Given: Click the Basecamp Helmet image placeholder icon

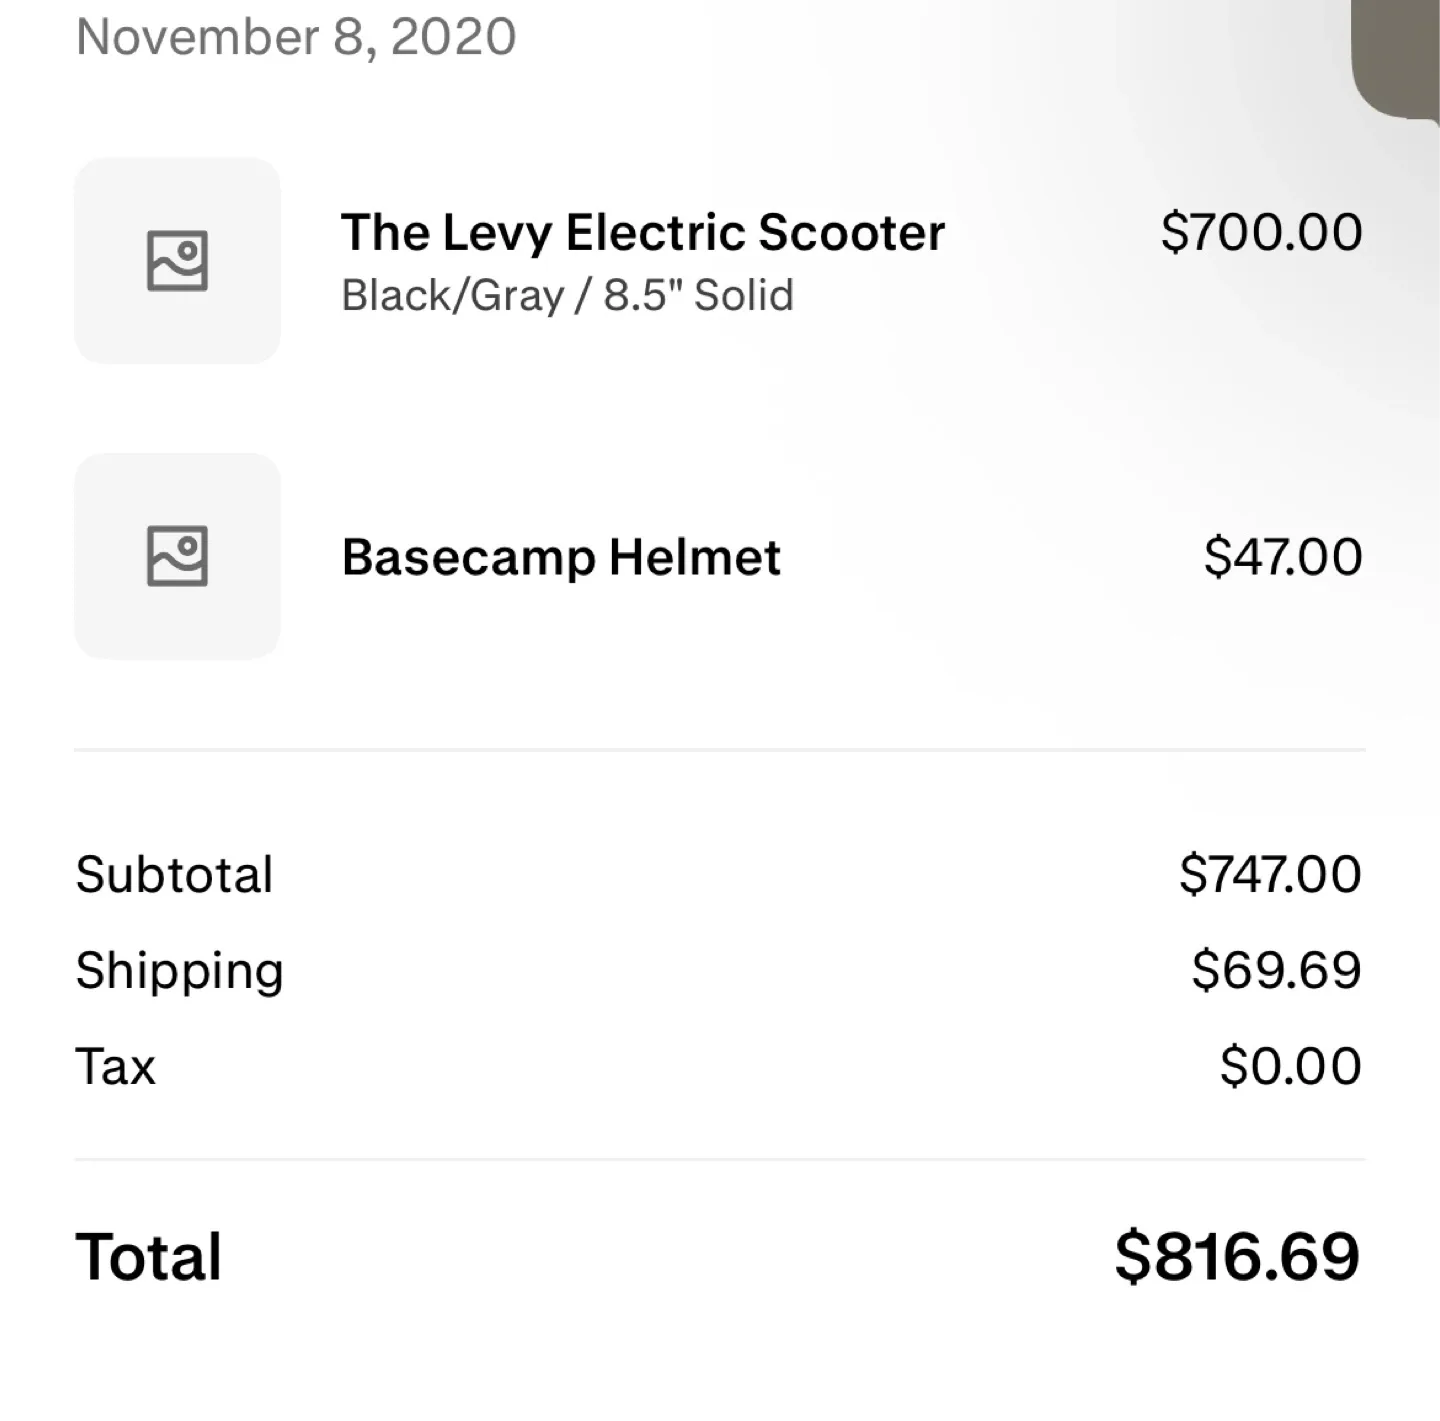Looking at the screenshot, I should tap(176, 557).
